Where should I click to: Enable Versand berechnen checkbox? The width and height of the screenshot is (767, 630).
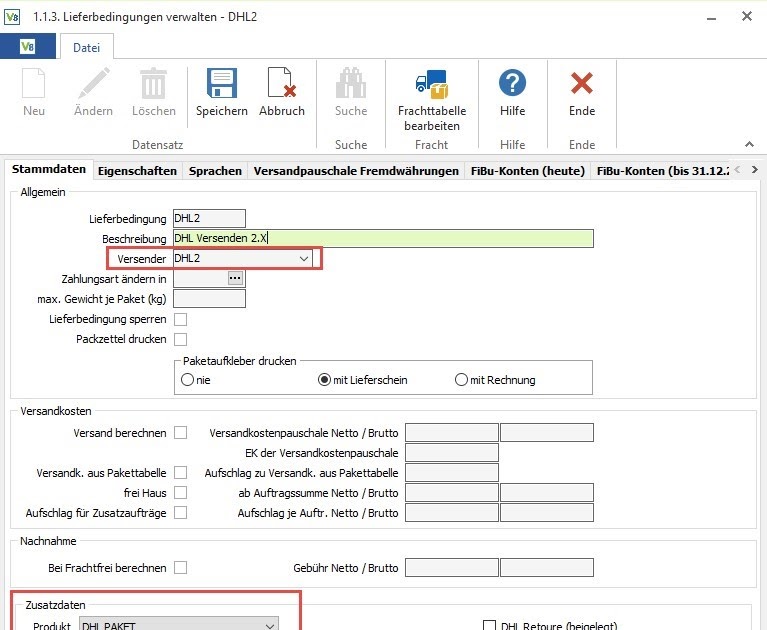pyautogui.click(x=180, y=433)
